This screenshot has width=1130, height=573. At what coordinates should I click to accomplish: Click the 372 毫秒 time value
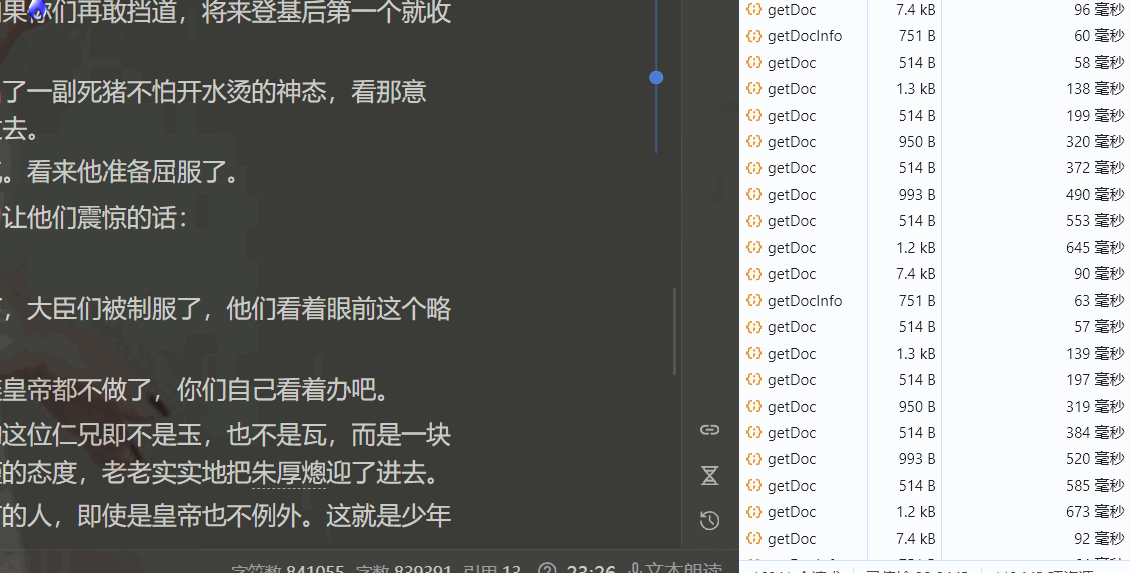[x=1095, y=168]
